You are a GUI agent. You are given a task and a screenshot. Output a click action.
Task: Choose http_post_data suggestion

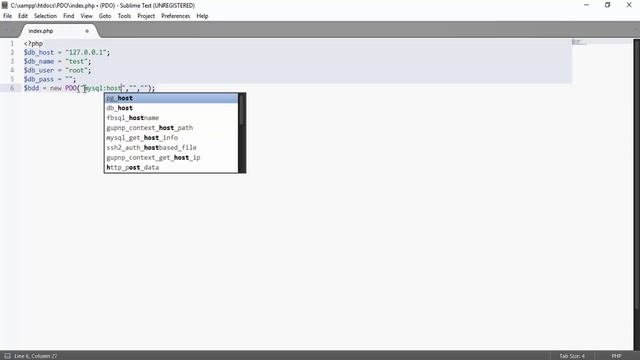coord(171,167)
